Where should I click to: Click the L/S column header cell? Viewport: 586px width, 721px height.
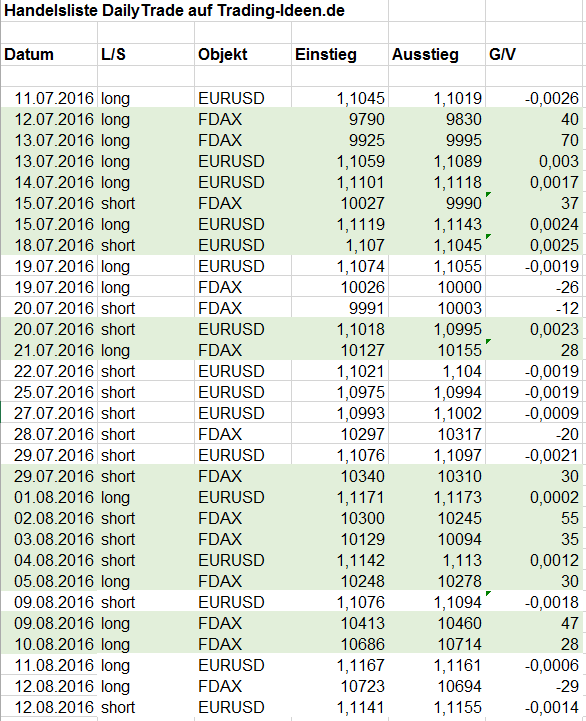(146, 55)
